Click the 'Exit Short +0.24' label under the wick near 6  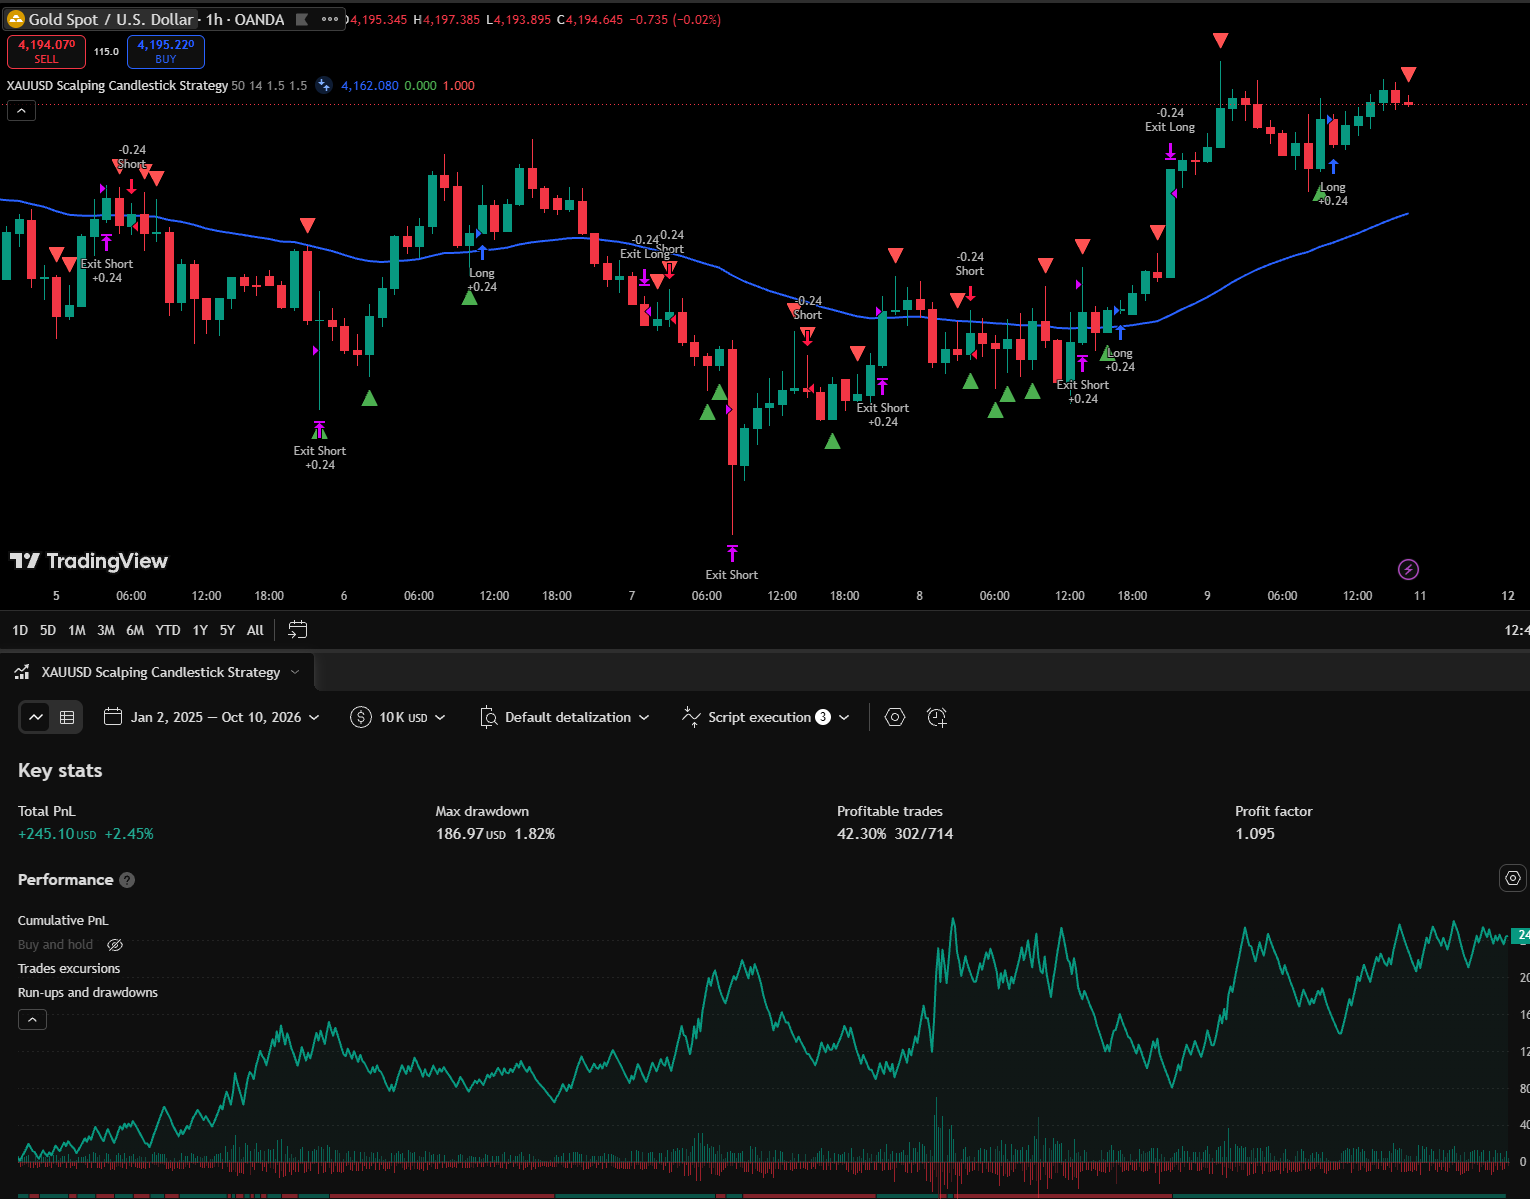pyautogui.click(x=320, y=458)
